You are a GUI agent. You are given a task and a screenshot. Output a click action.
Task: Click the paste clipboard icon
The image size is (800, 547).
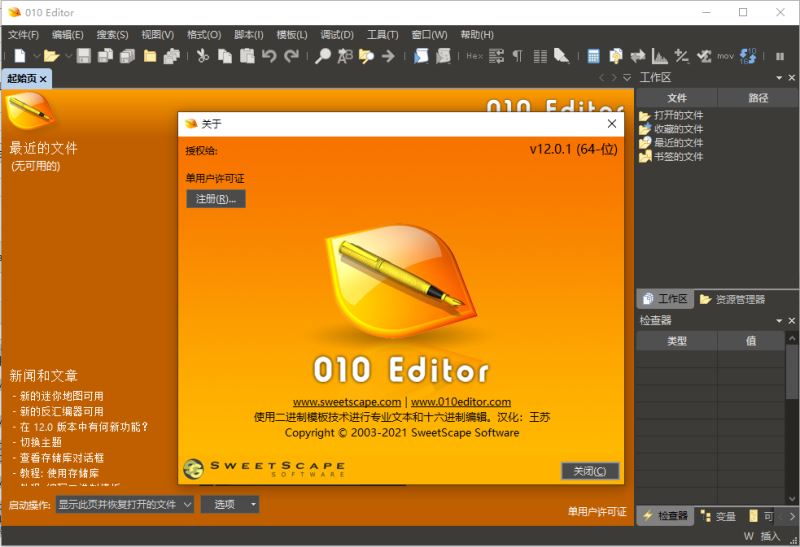coord(247,56)
